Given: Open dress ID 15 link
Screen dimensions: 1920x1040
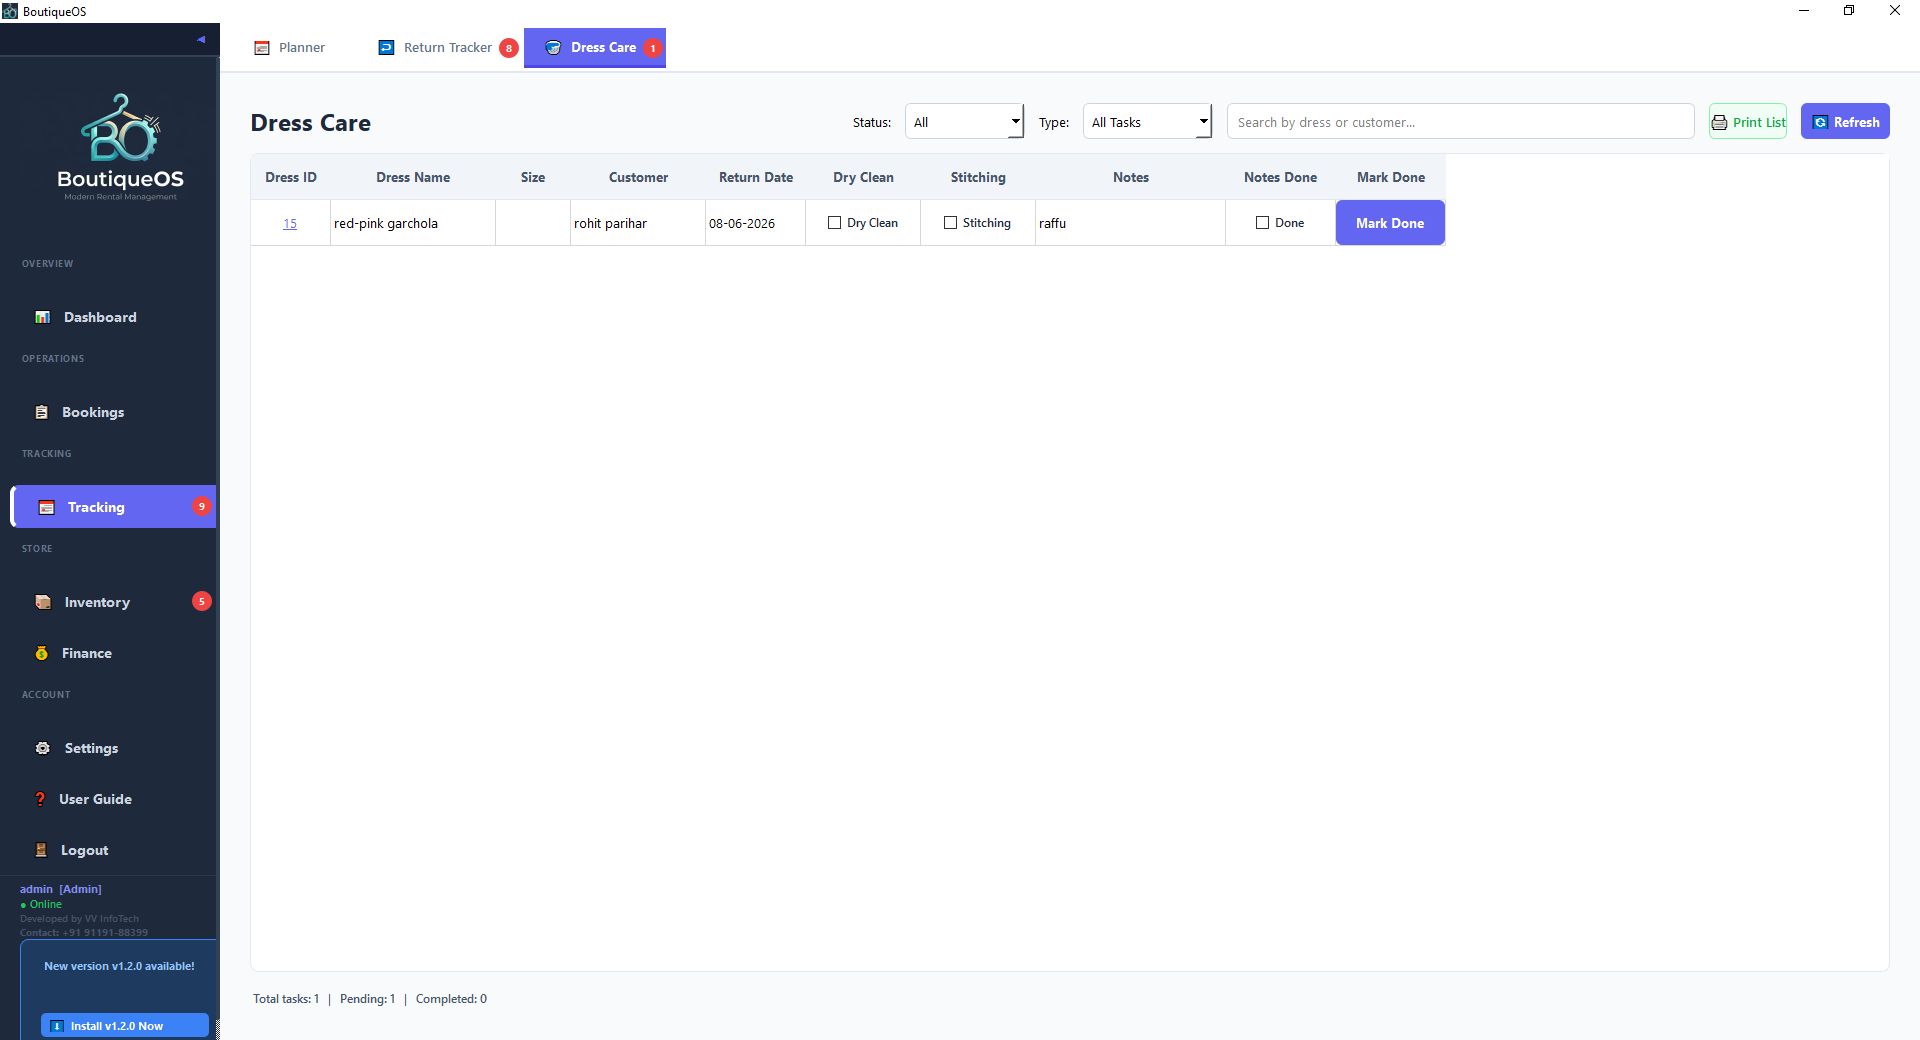Looking at the screenshot, I should (290, 224).
